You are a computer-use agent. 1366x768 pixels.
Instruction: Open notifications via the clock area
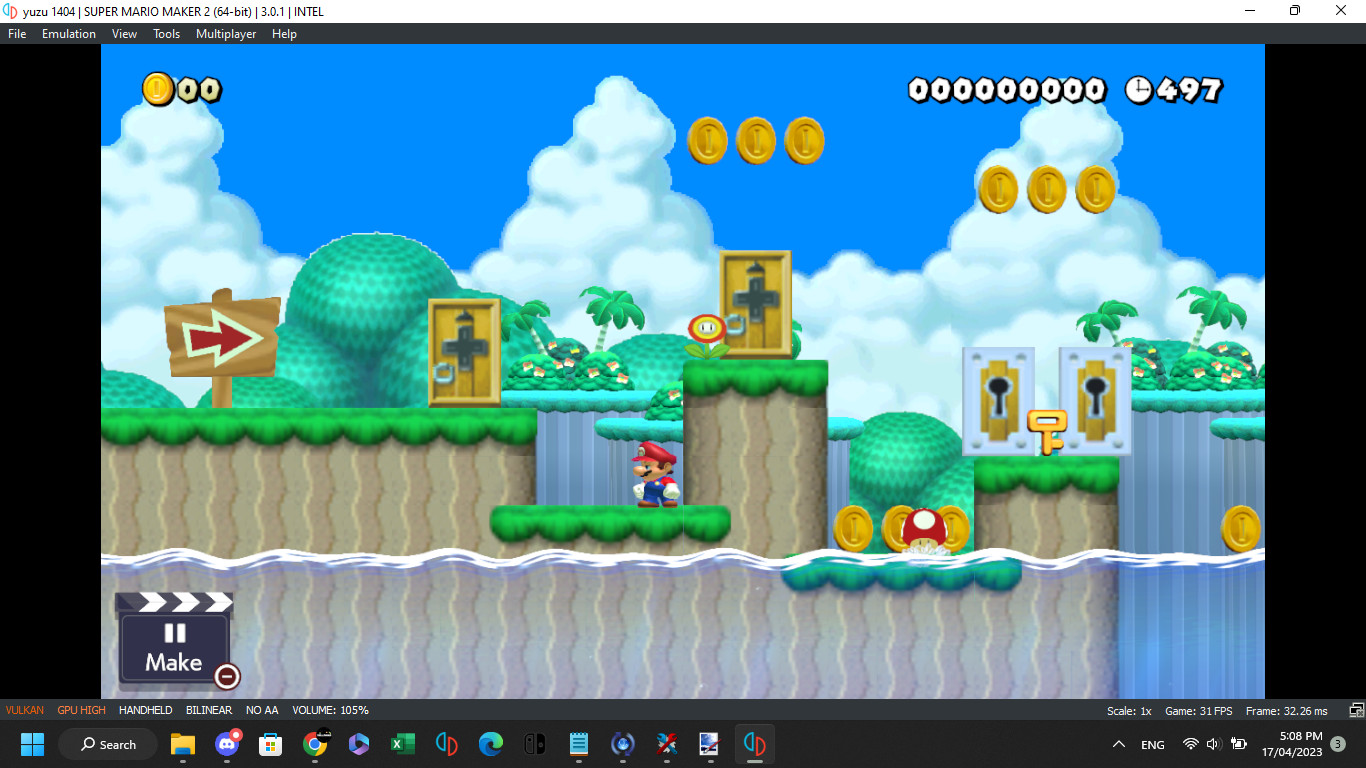point(1295,744)
